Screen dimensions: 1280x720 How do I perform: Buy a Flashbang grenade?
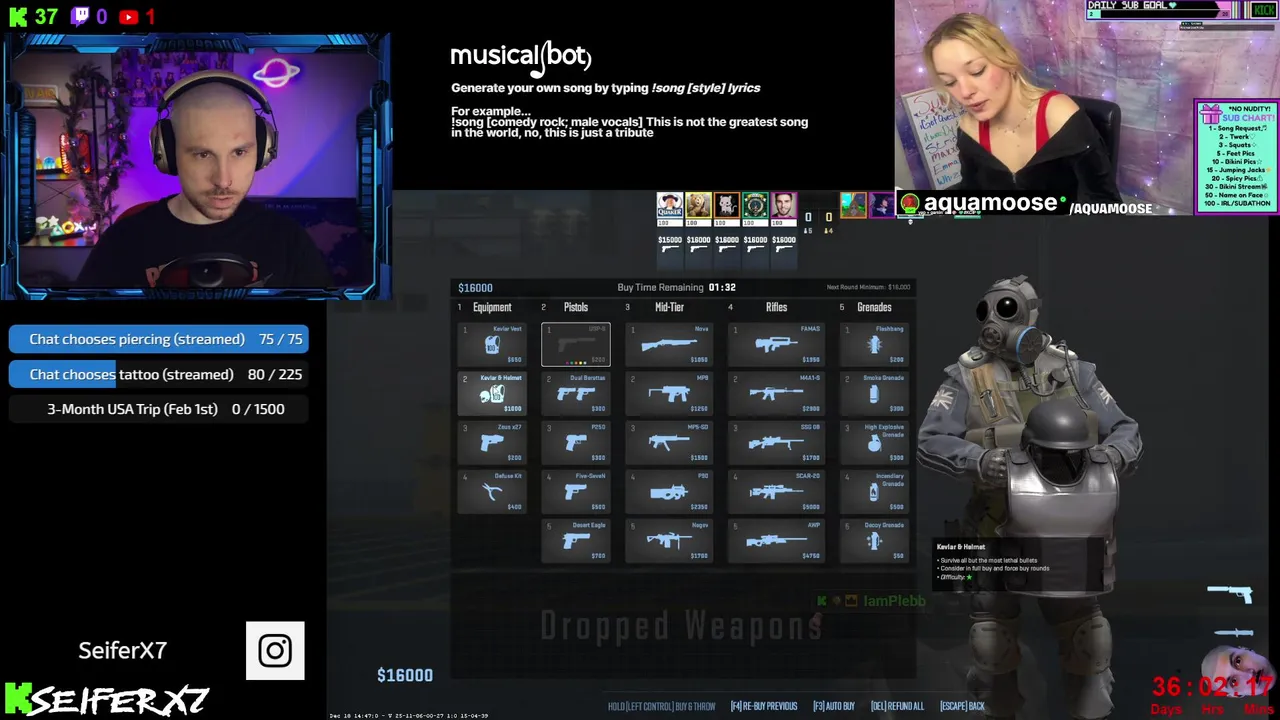(874, 344)
